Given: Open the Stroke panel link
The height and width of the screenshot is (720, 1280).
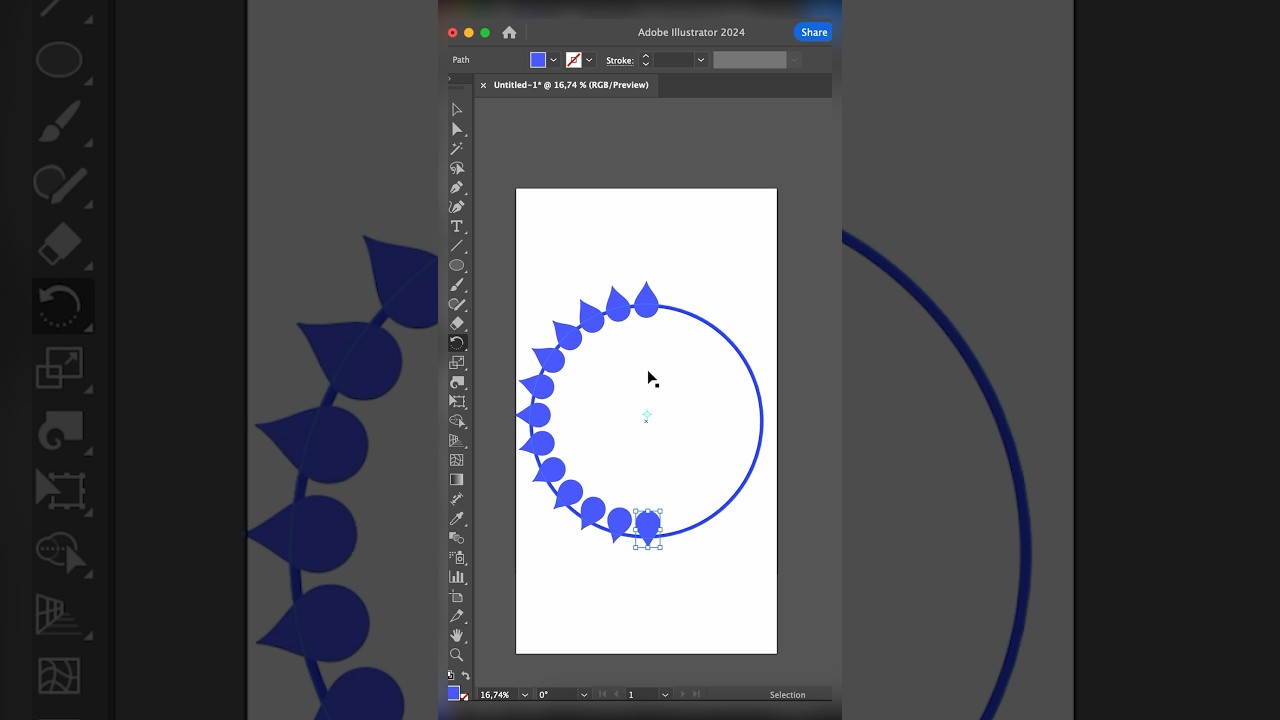Looking at the screenshot, I should [620, 60].
